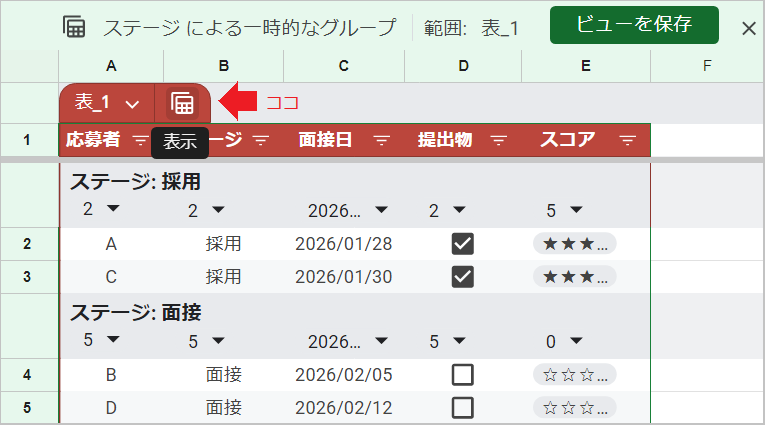Check 提出物 checkbox for applicant D
Screen dimensions: 765x425
[462, 408]
